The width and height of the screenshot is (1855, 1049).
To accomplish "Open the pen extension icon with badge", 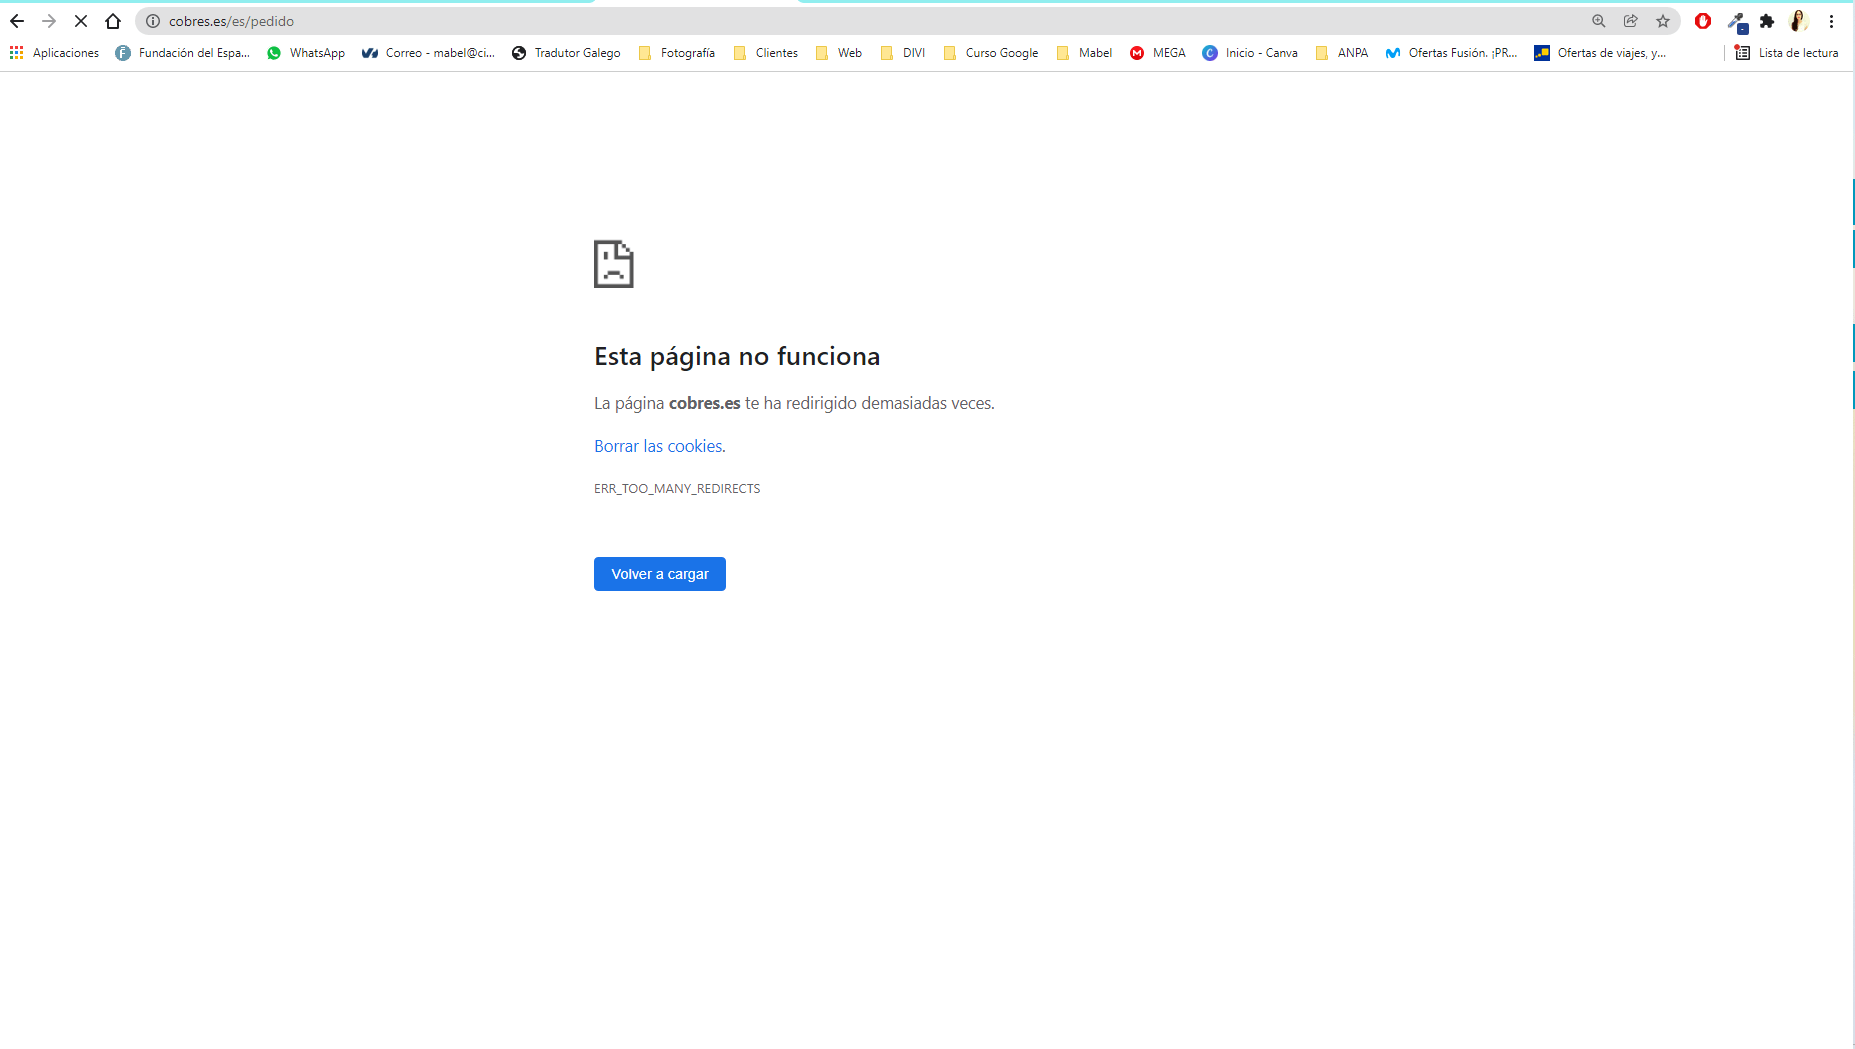I will tap(1736, 21).
